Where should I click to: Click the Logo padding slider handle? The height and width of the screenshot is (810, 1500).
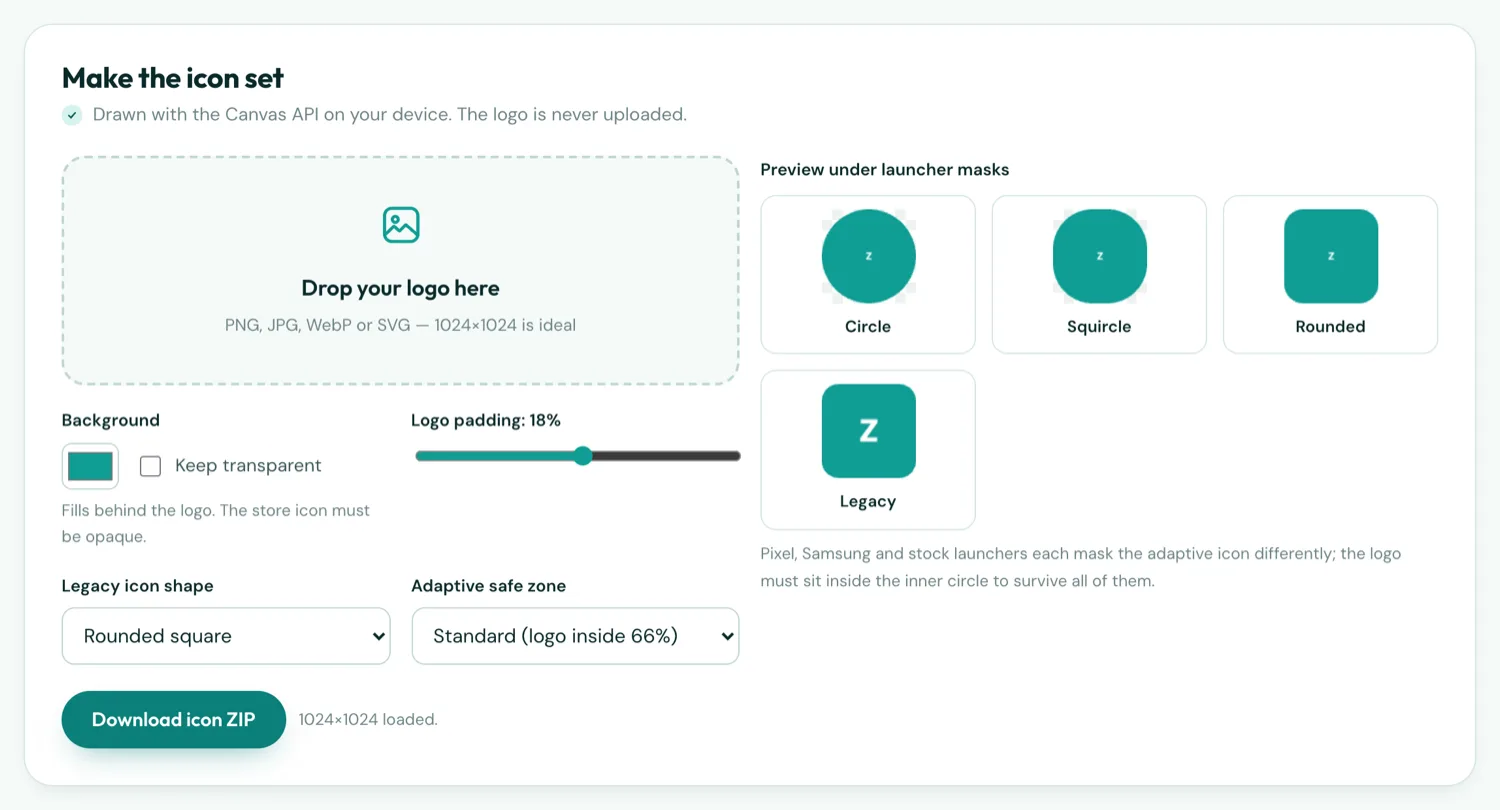pos(583,456)
